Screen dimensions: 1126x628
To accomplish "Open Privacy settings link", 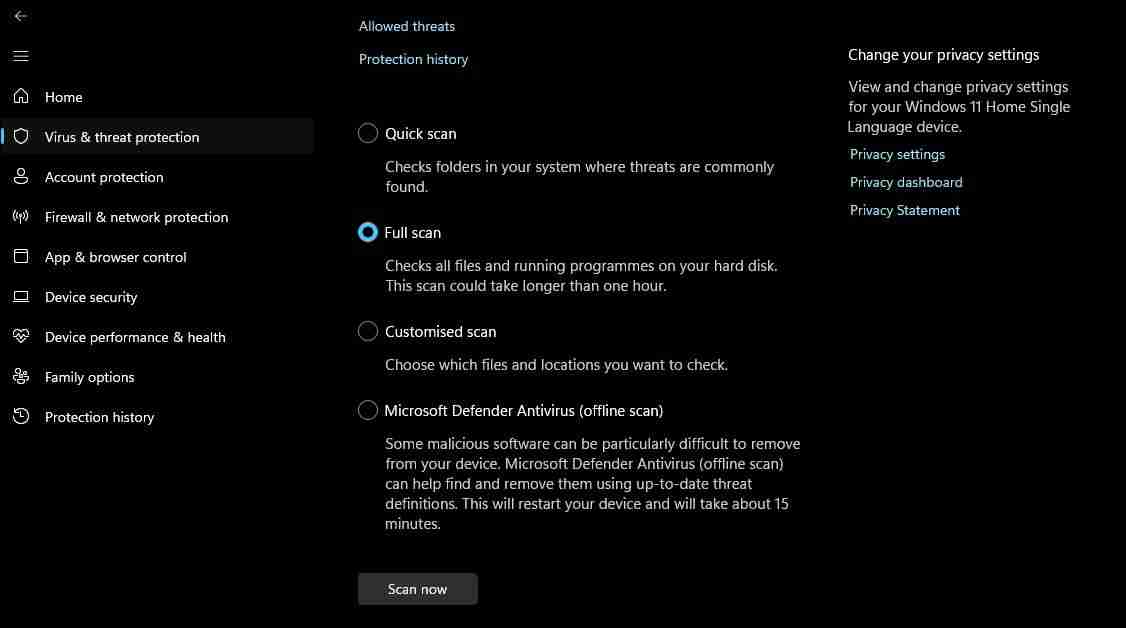I will click(897, 154).
